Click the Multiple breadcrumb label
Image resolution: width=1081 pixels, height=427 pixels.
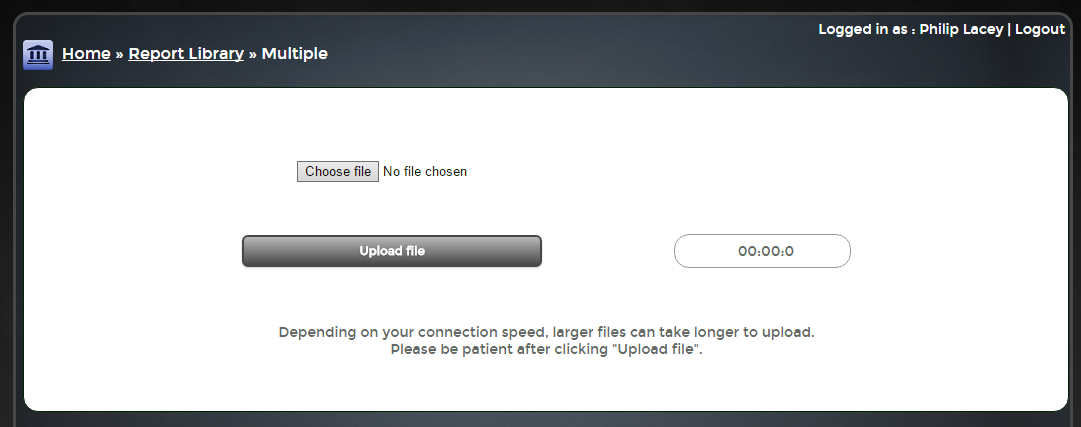(x=294, y=54)
